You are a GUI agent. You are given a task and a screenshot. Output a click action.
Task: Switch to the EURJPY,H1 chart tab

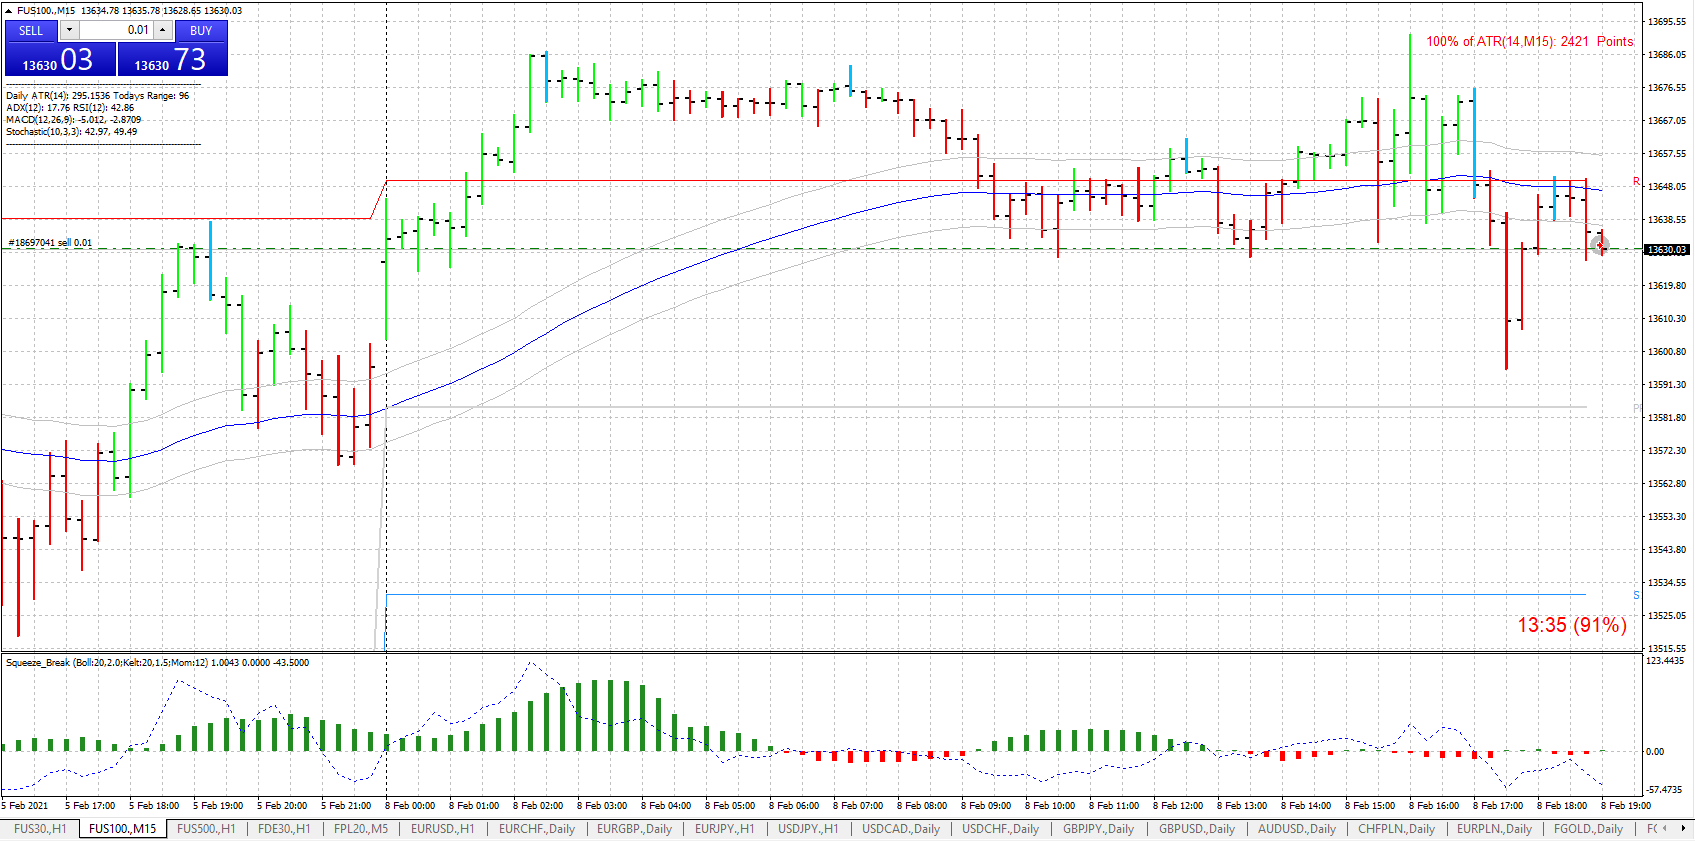[725, 829]
